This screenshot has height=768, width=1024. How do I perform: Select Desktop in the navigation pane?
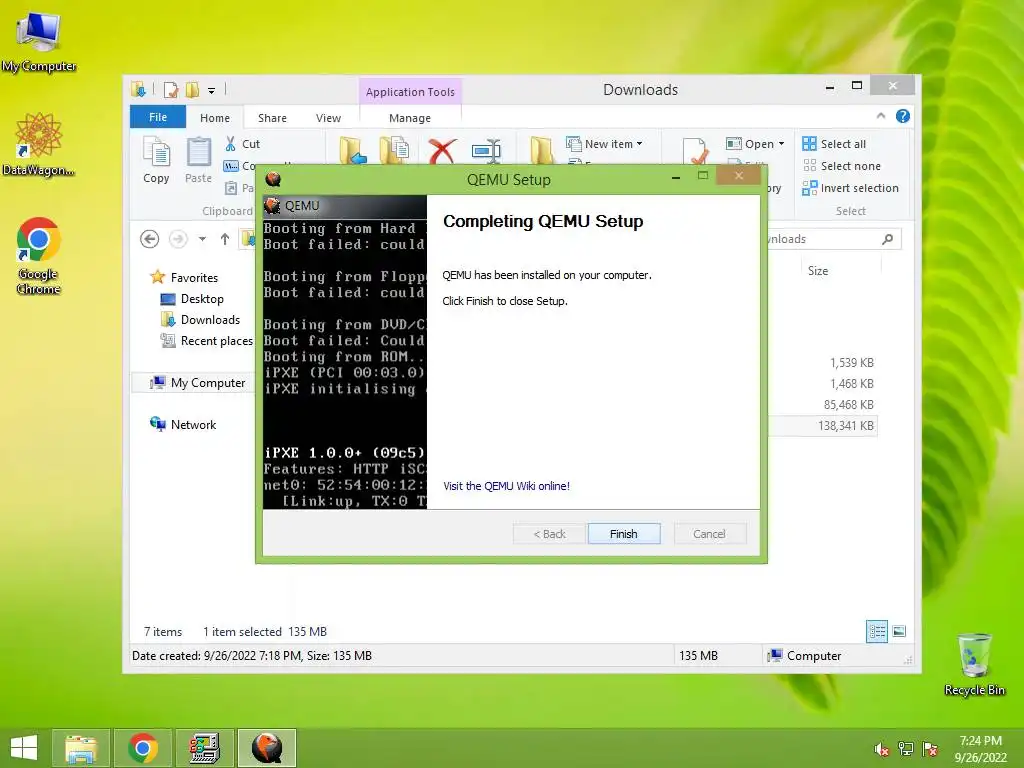[x=191, y=298]
